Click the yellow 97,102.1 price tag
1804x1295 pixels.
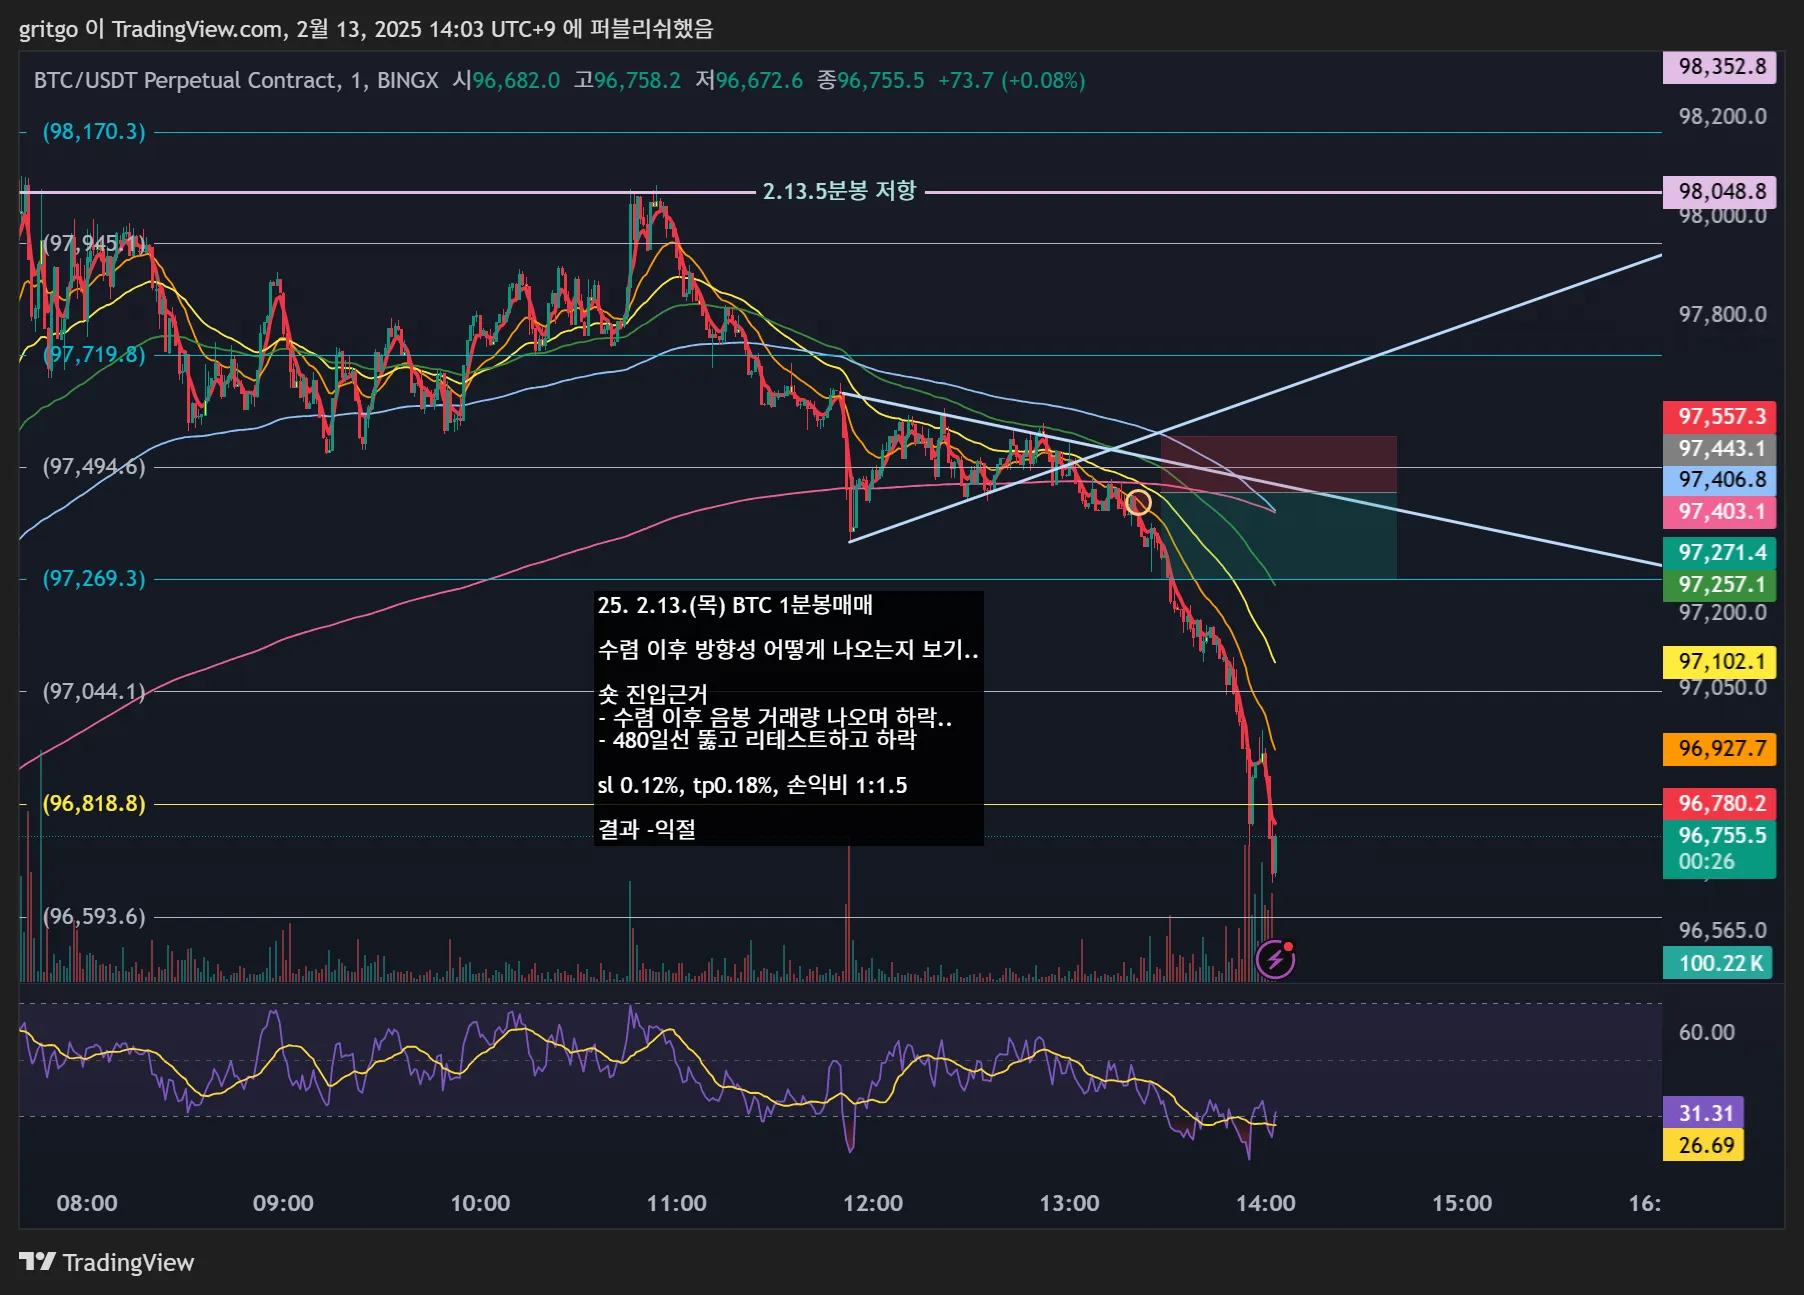pos(1720,661)
